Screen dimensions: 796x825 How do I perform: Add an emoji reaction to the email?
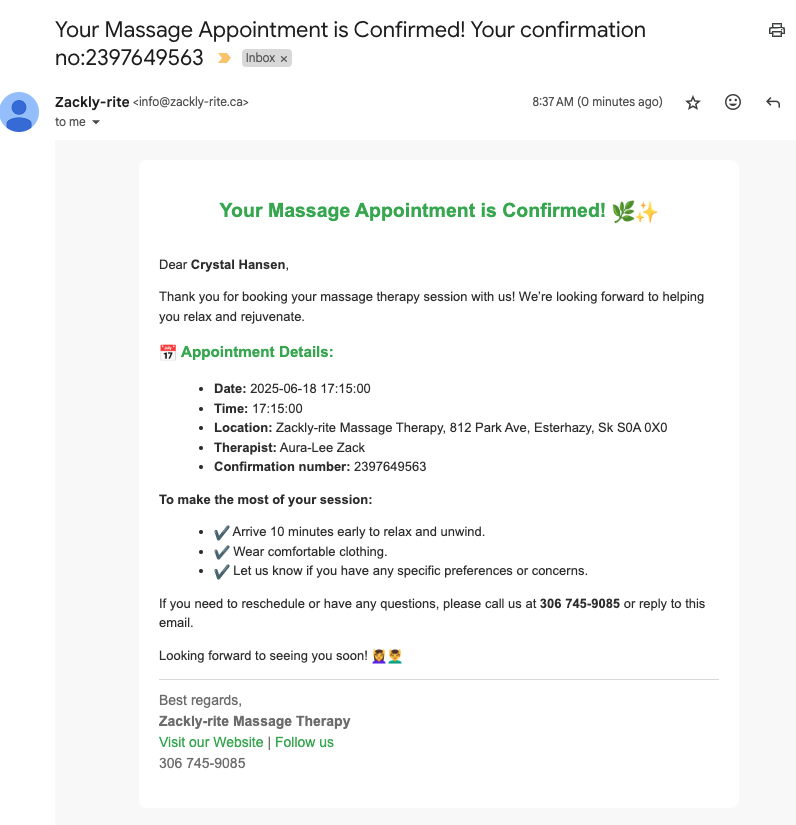click(x=733, y=102)
